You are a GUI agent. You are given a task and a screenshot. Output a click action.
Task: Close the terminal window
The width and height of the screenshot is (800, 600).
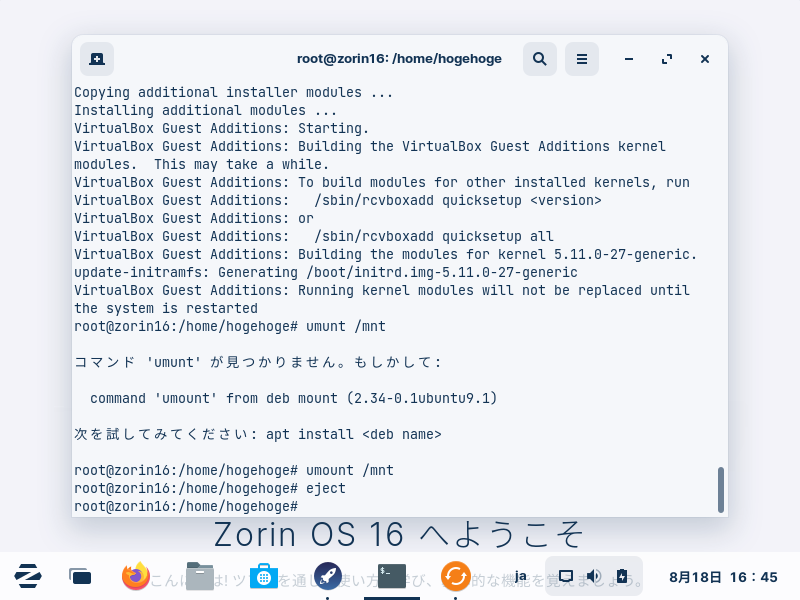click(x=705, y=59)
